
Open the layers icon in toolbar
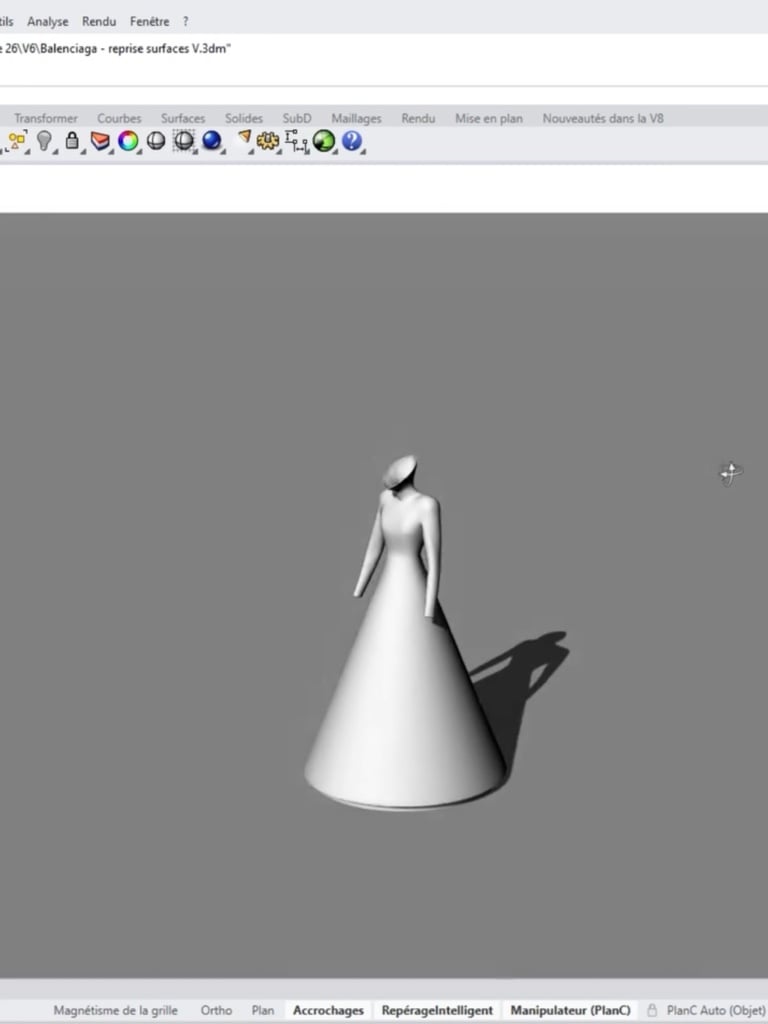pyautogui.click(x=100, y=140)
